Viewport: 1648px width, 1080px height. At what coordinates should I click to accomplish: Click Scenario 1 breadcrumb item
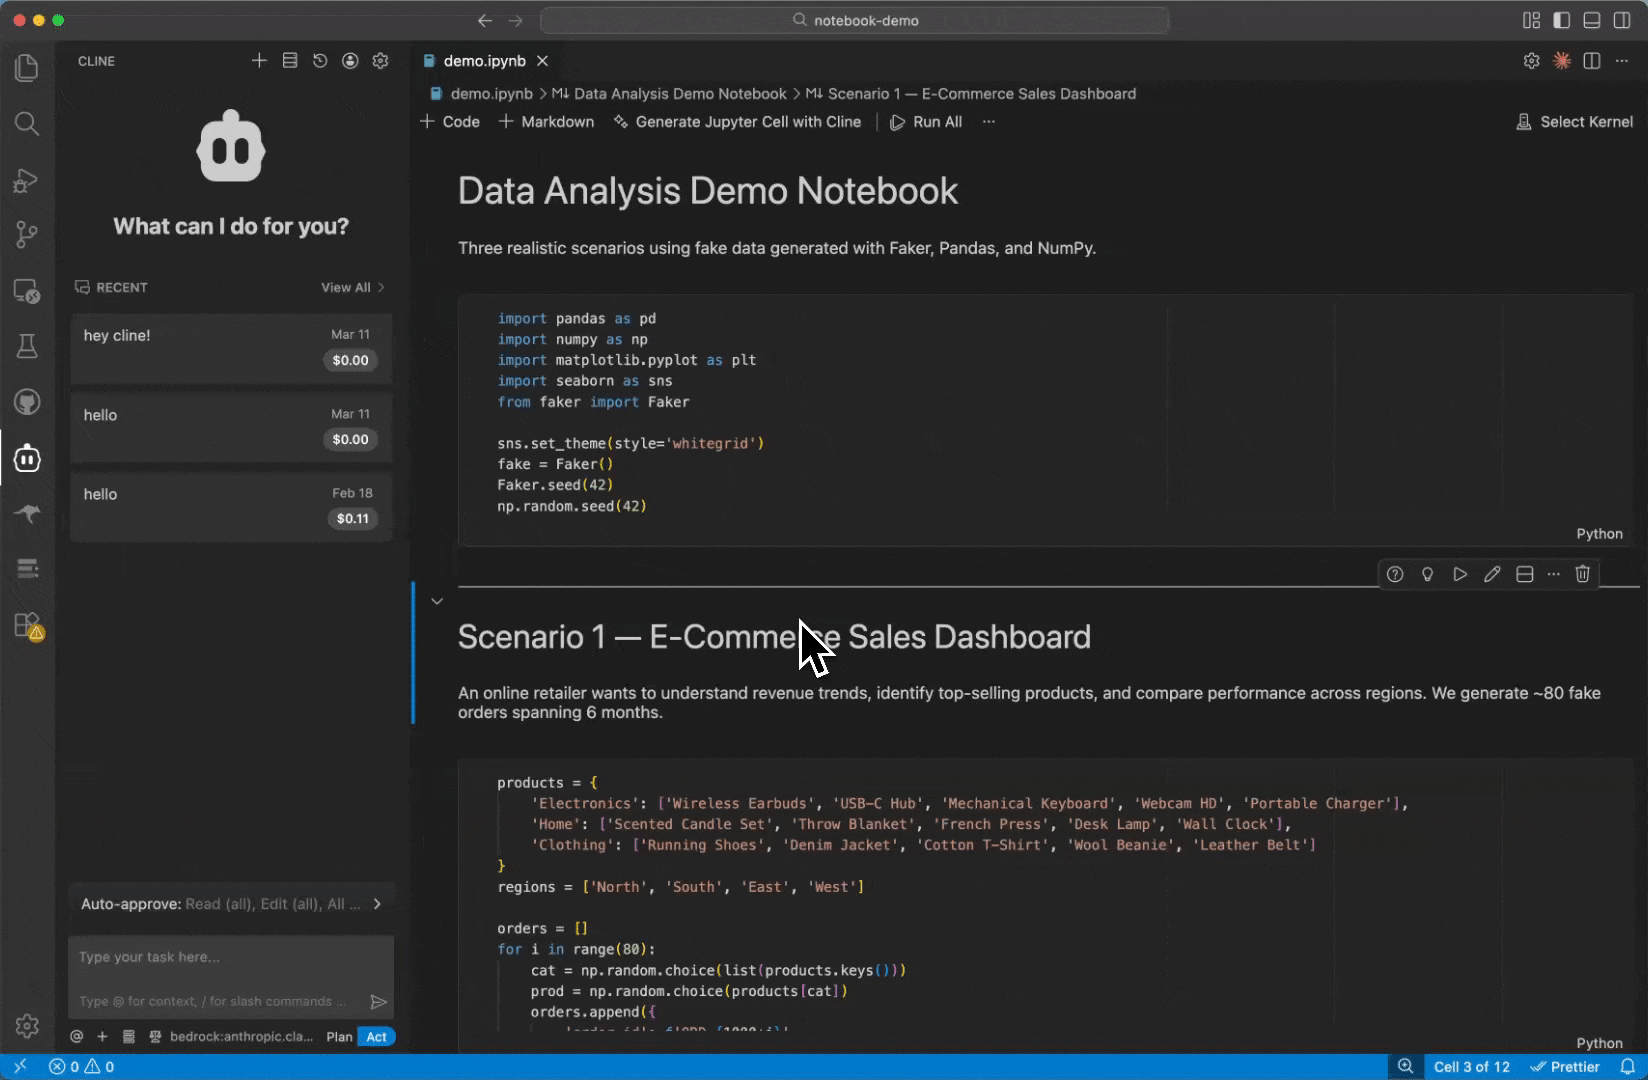click(x=980, y=94)
